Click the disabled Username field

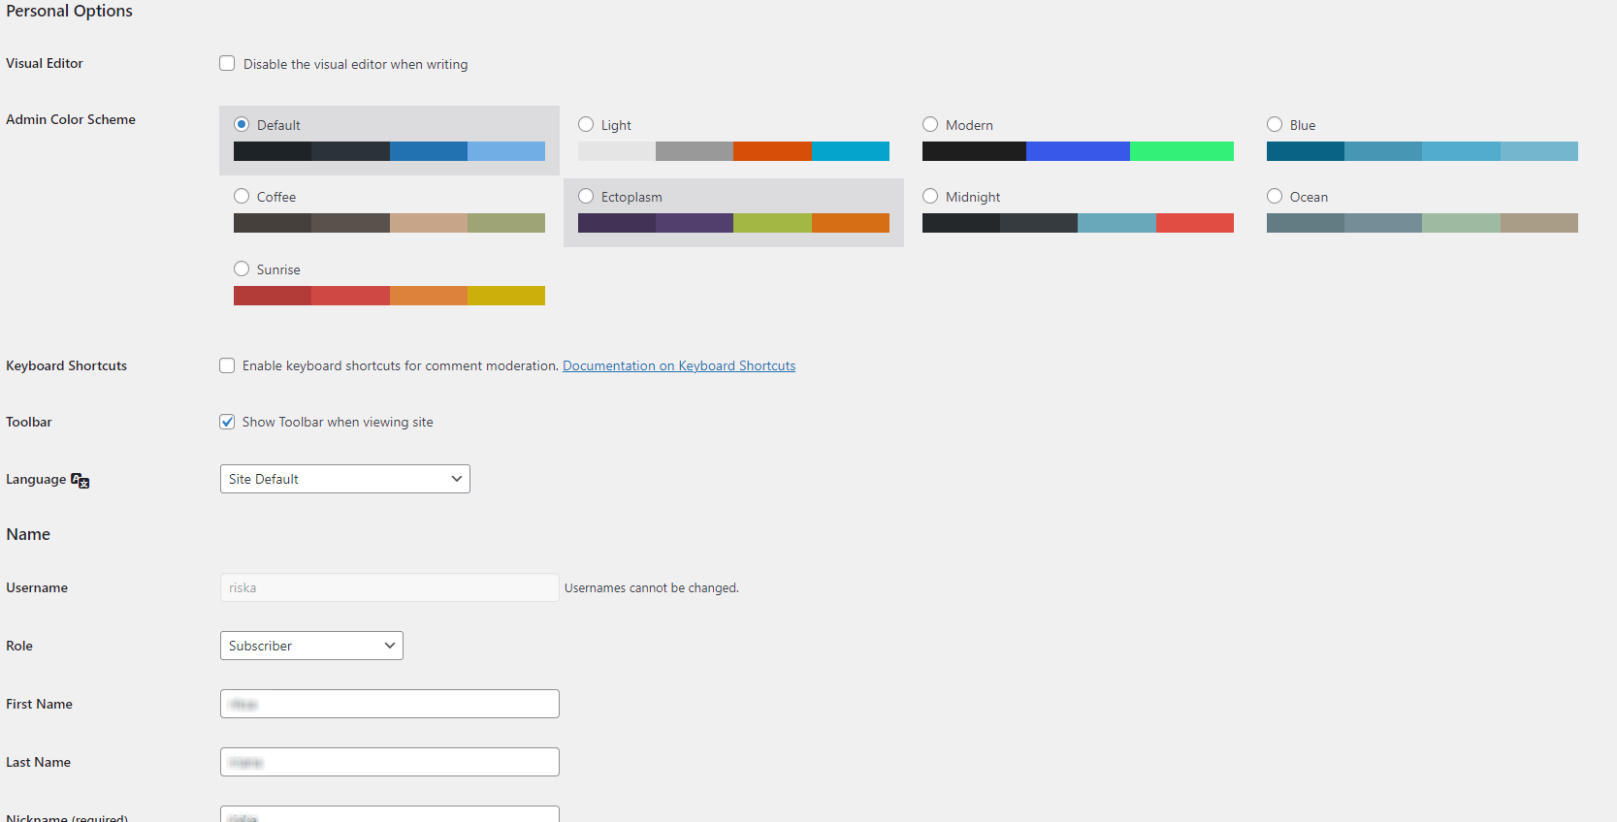coord(389,587)
